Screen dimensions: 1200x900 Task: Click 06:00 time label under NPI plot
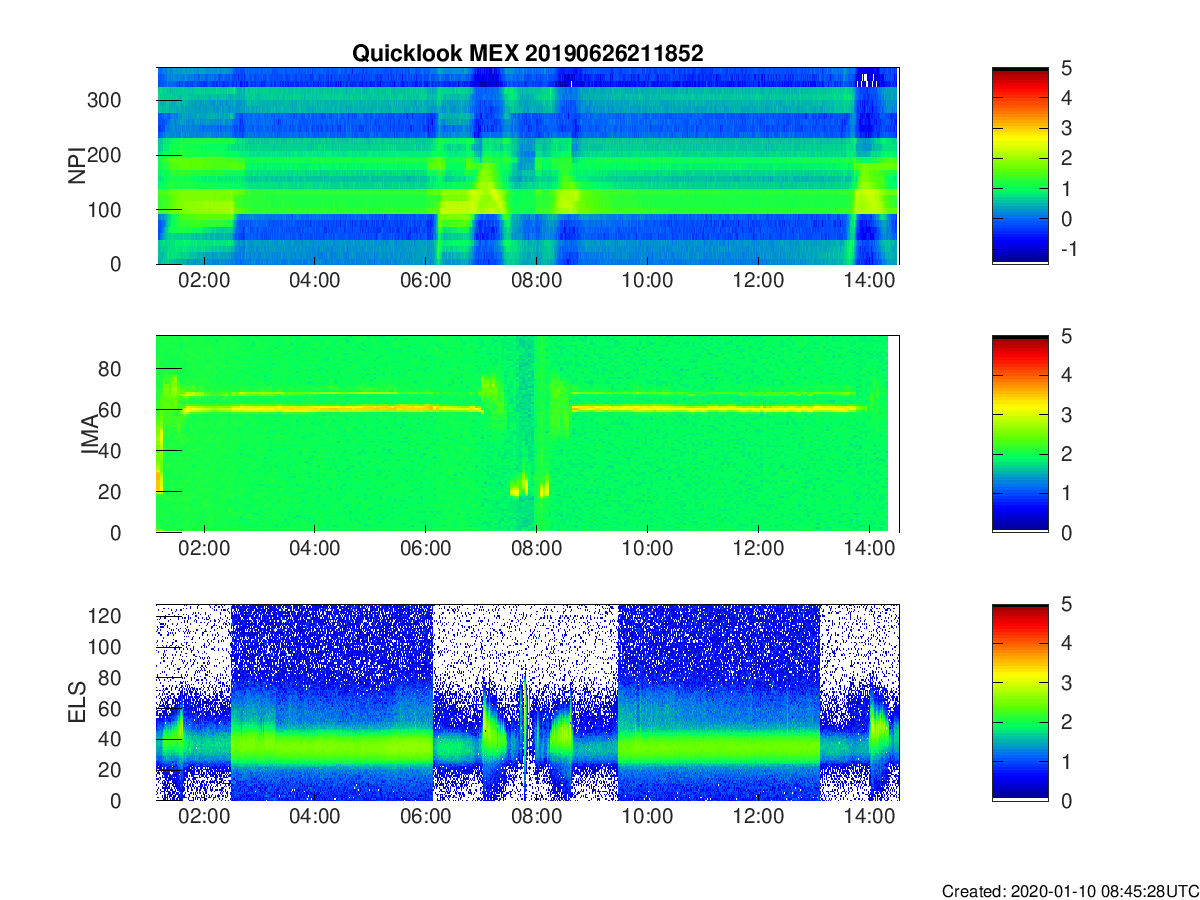[426, 283]
